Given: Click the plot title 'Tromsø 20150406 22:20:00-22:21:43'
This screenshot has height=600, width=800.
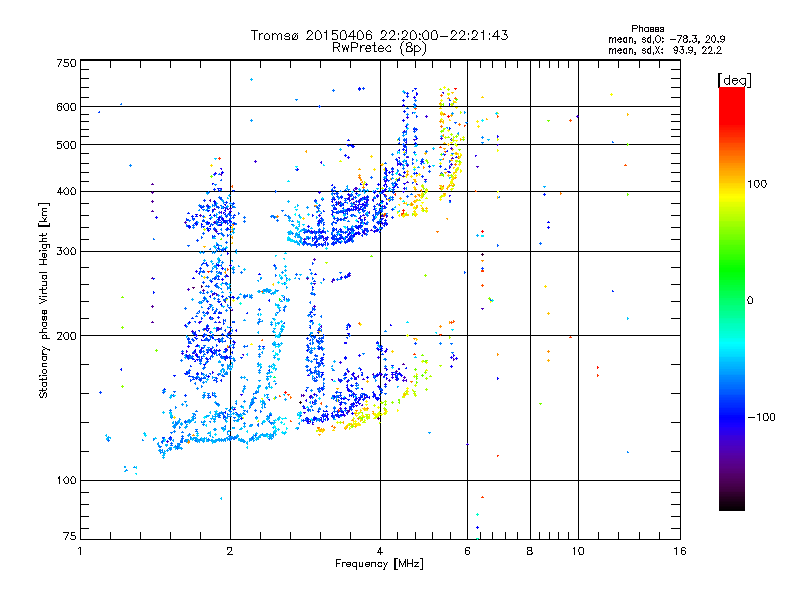Looking at the screenshot, I should tap(379, 35).
